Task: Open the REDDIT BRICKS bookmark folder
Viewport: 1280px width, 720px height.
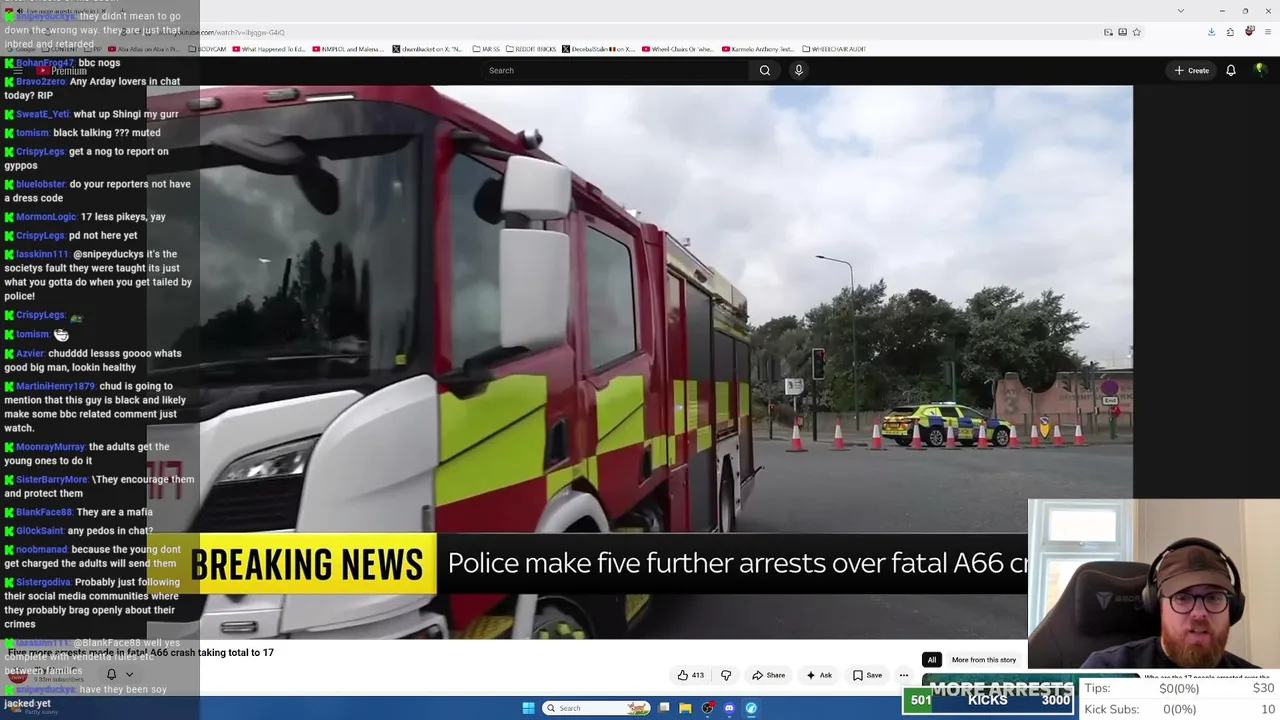Action: tap(531, 49)
